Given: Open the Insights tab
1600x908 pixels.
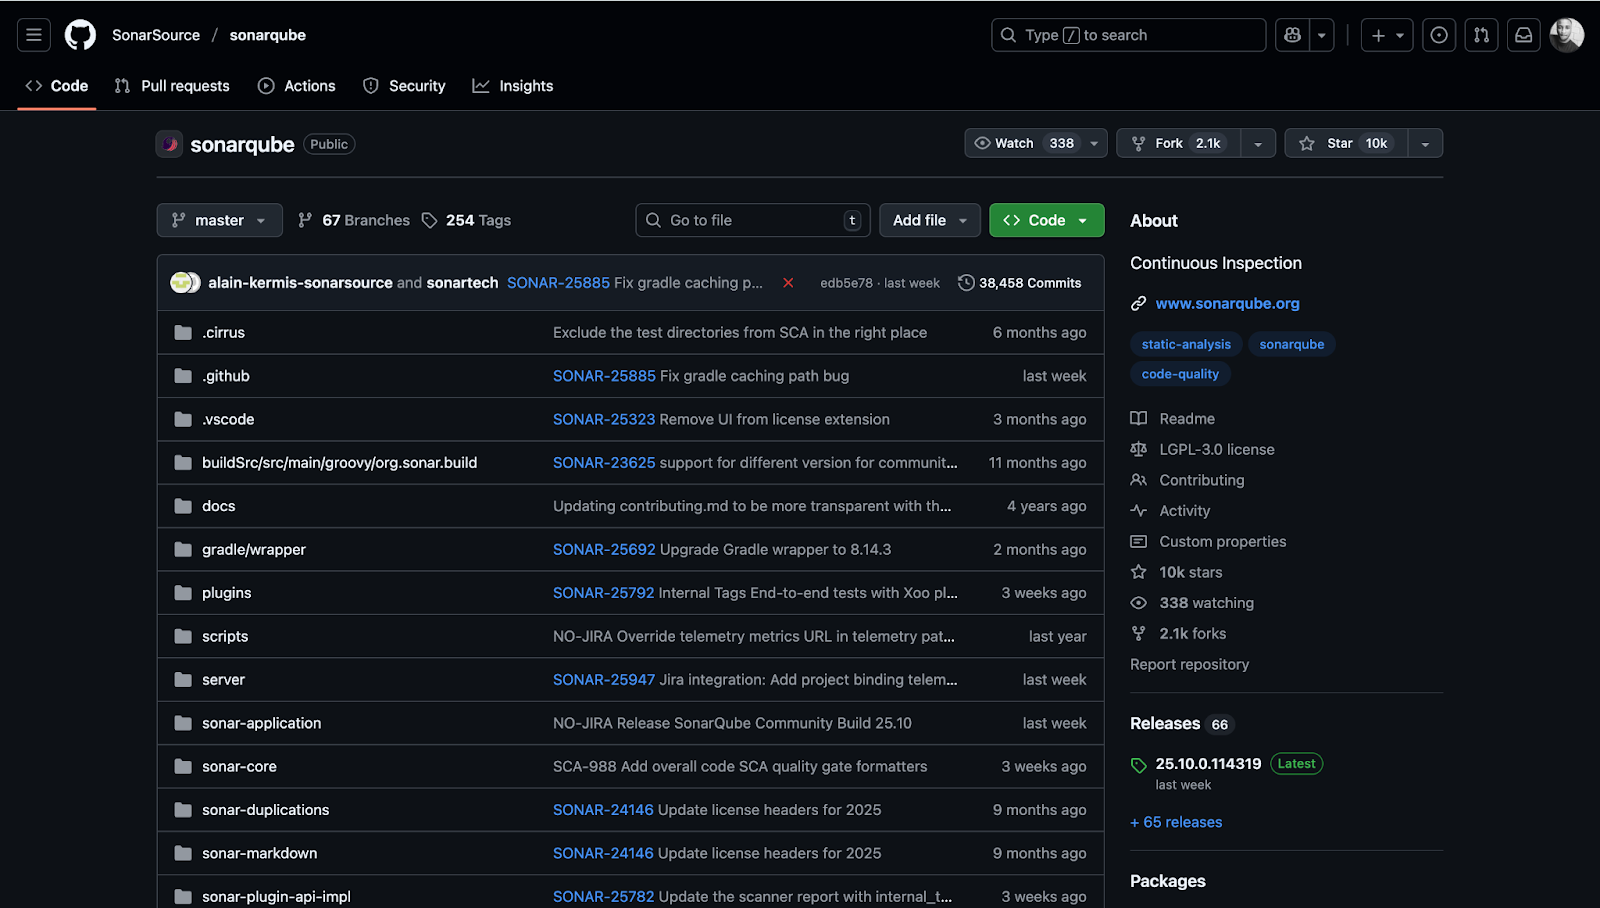Looking at the screenshot, I should coord(513,86).
